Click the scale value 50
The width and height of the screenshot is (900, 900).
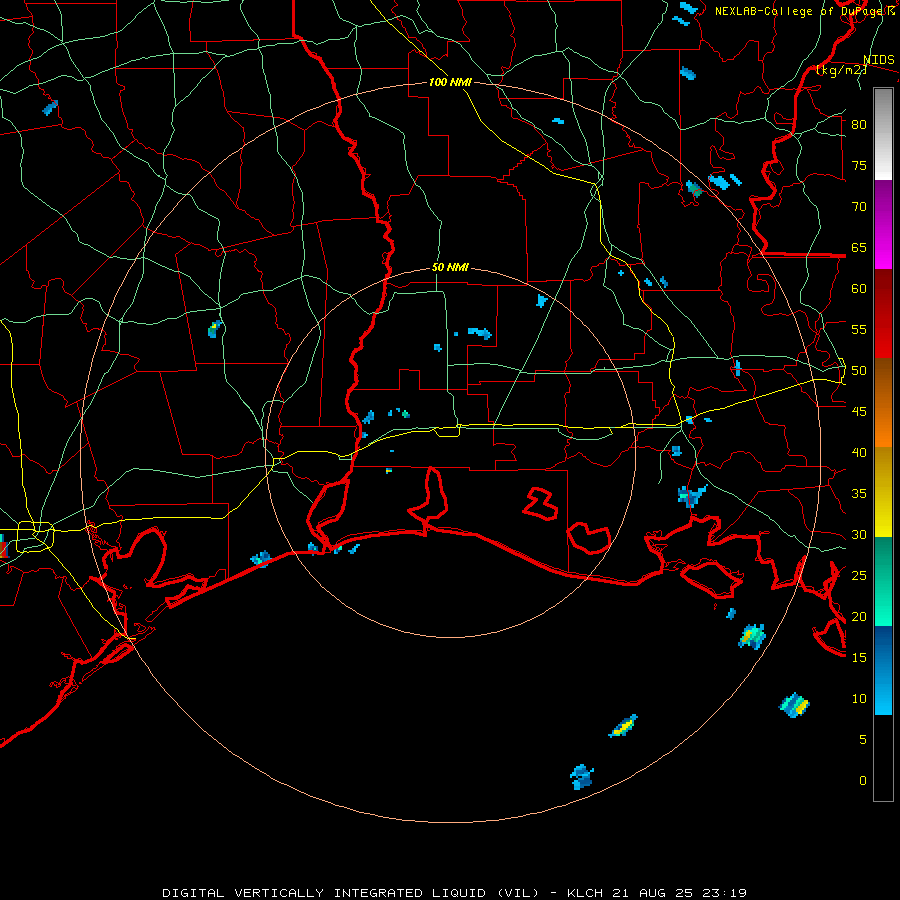(x=859, y=371)
